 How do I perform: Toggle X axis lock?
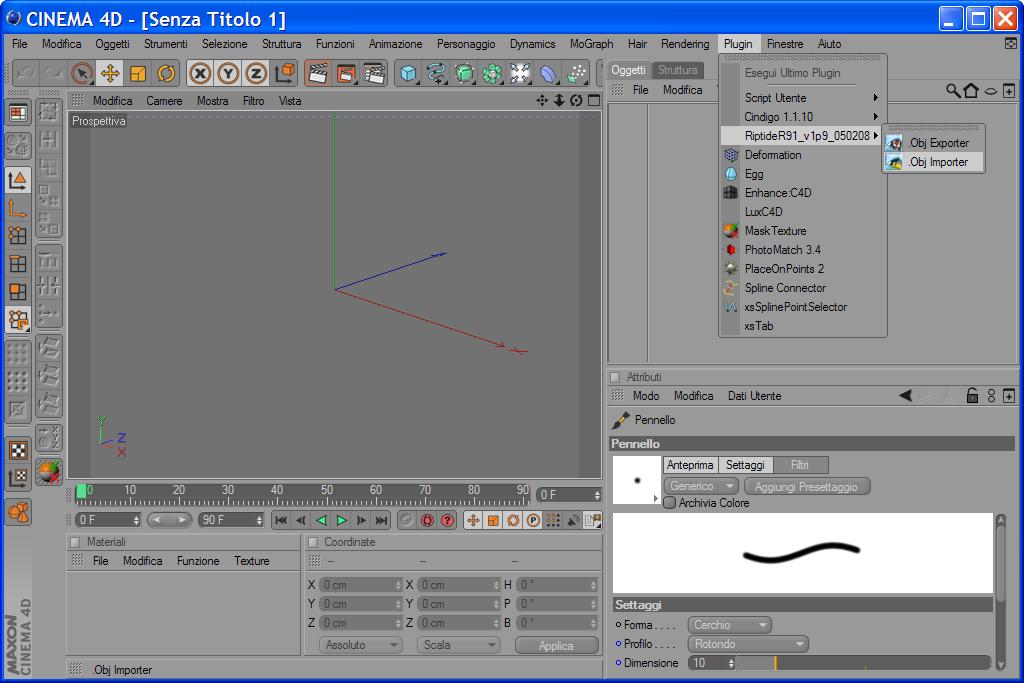tap(200, 74)
